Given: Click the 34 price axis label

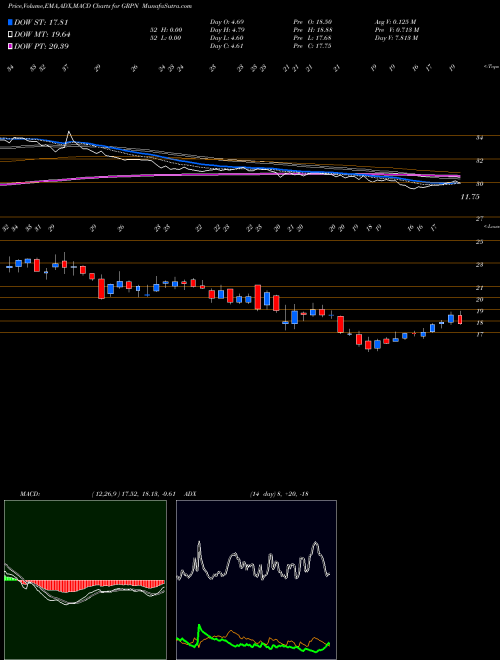Looking at the screenshot, I should tap(480, 138).
